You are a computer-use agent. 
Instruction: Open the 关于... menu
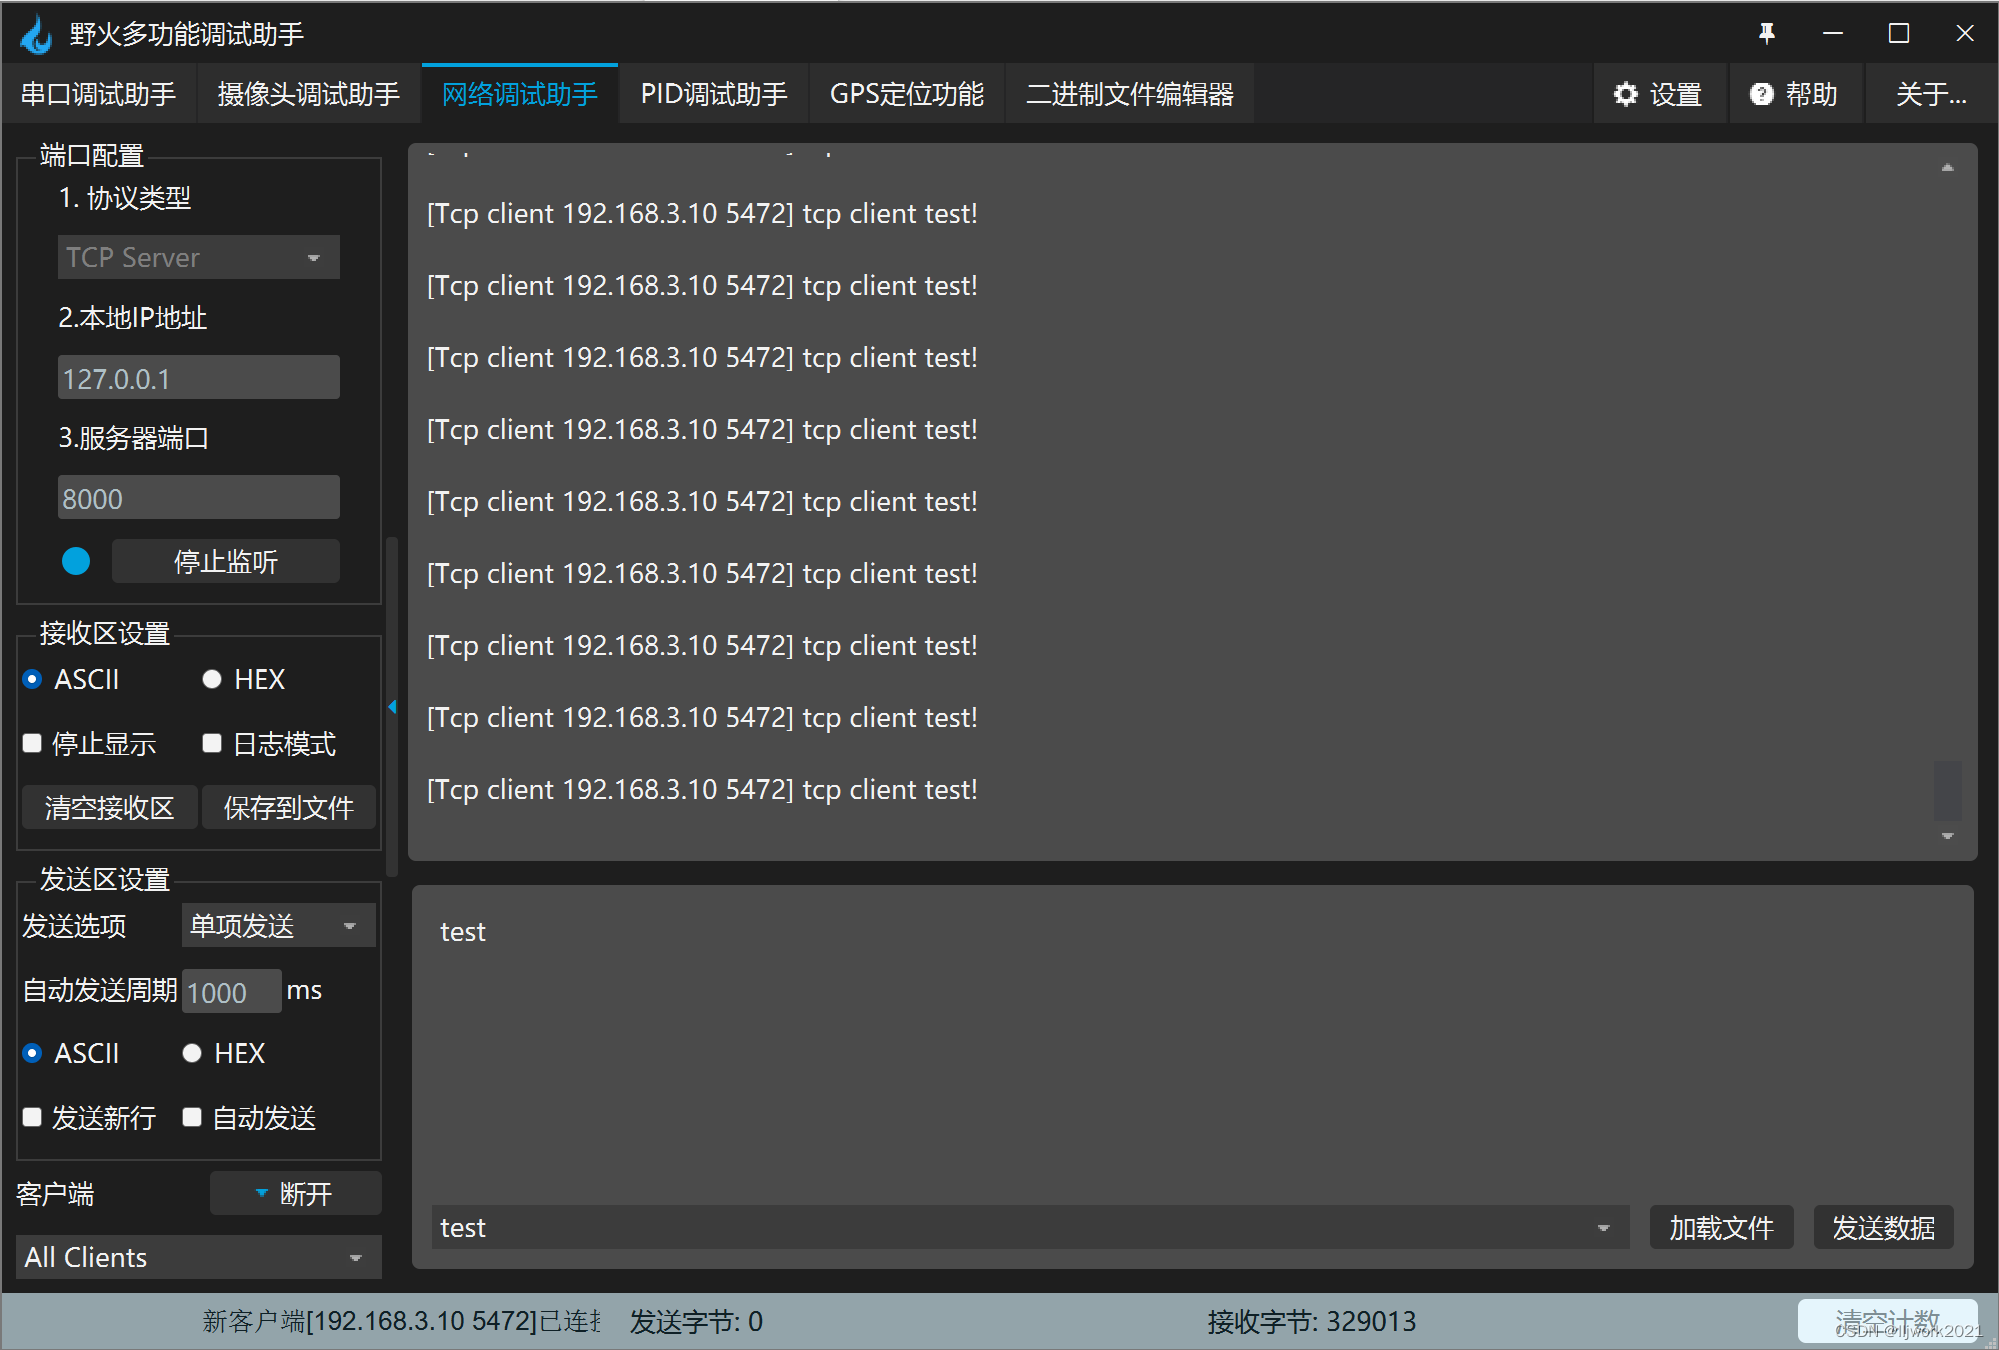point(1931,94)
